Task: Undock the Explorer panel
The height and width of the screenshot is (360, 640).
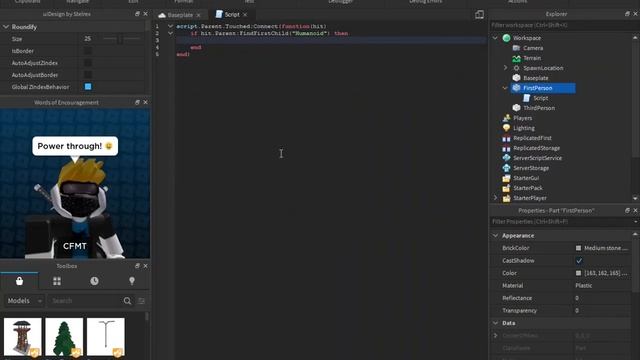Action: pyautogui.click(x=627, y=14)
